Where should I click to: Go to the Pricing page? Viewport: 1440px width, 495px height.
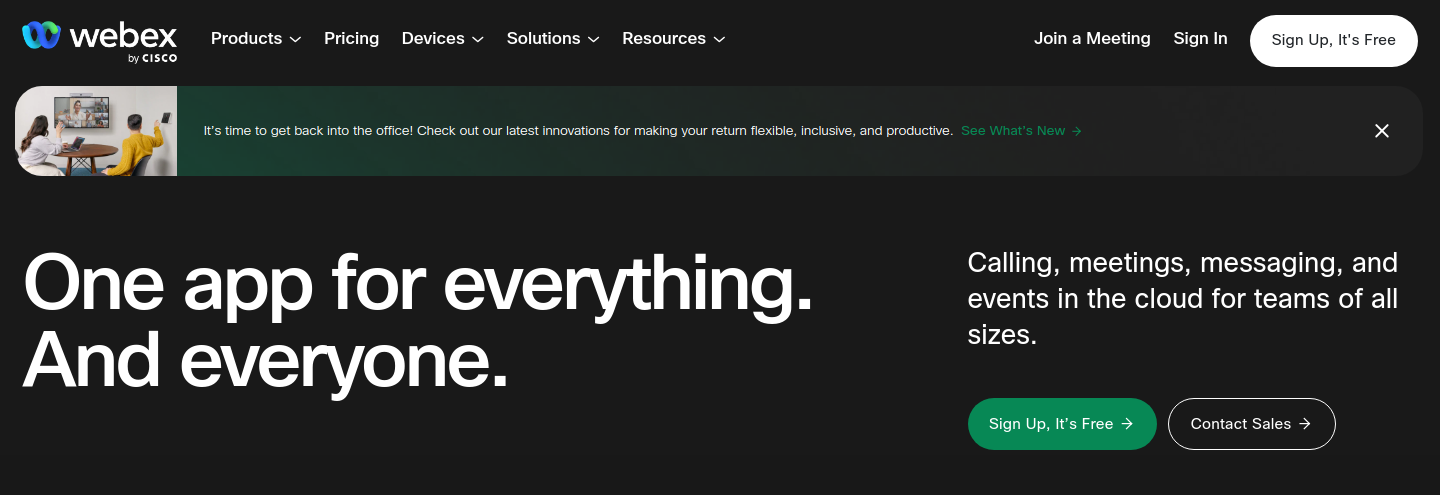pyautogui.click(x=351, y=39)
